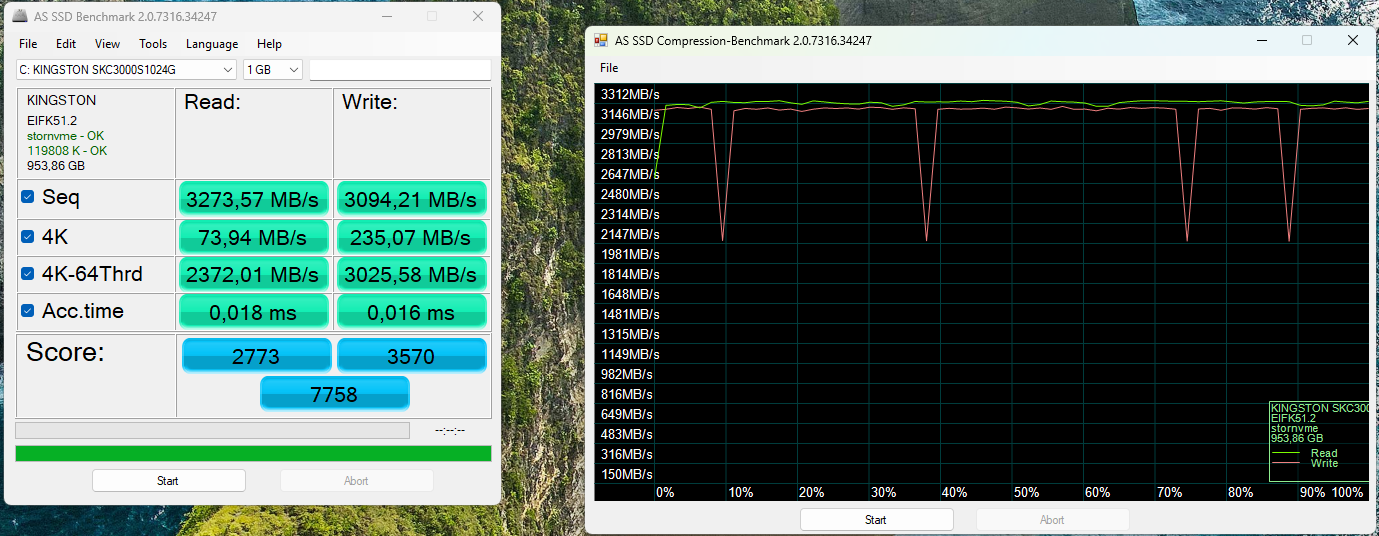Image resolution: width=1379 pixels, height=536 pixels.
Task: Open the Help menu
Action: (269, 44)
